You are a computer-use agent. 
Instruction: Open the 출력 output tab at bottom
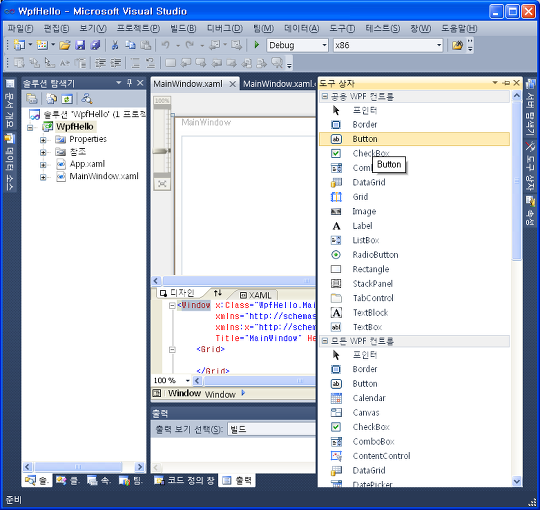(x=237, y=480)
